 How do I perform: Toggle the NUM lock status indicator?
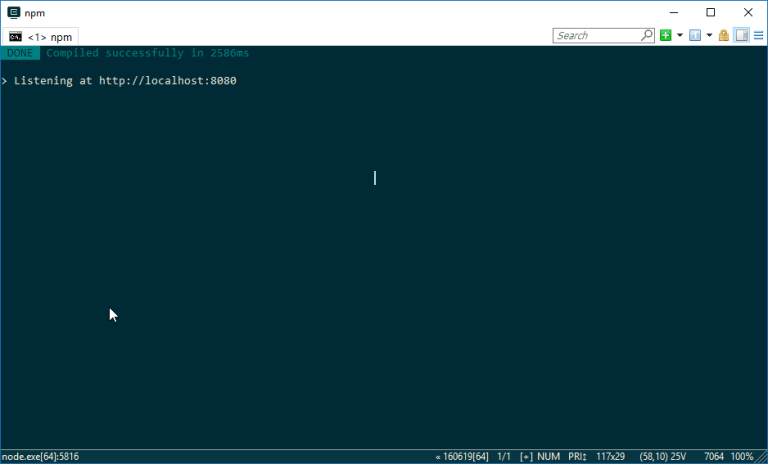pyautogui.click(x=548, y=456)
